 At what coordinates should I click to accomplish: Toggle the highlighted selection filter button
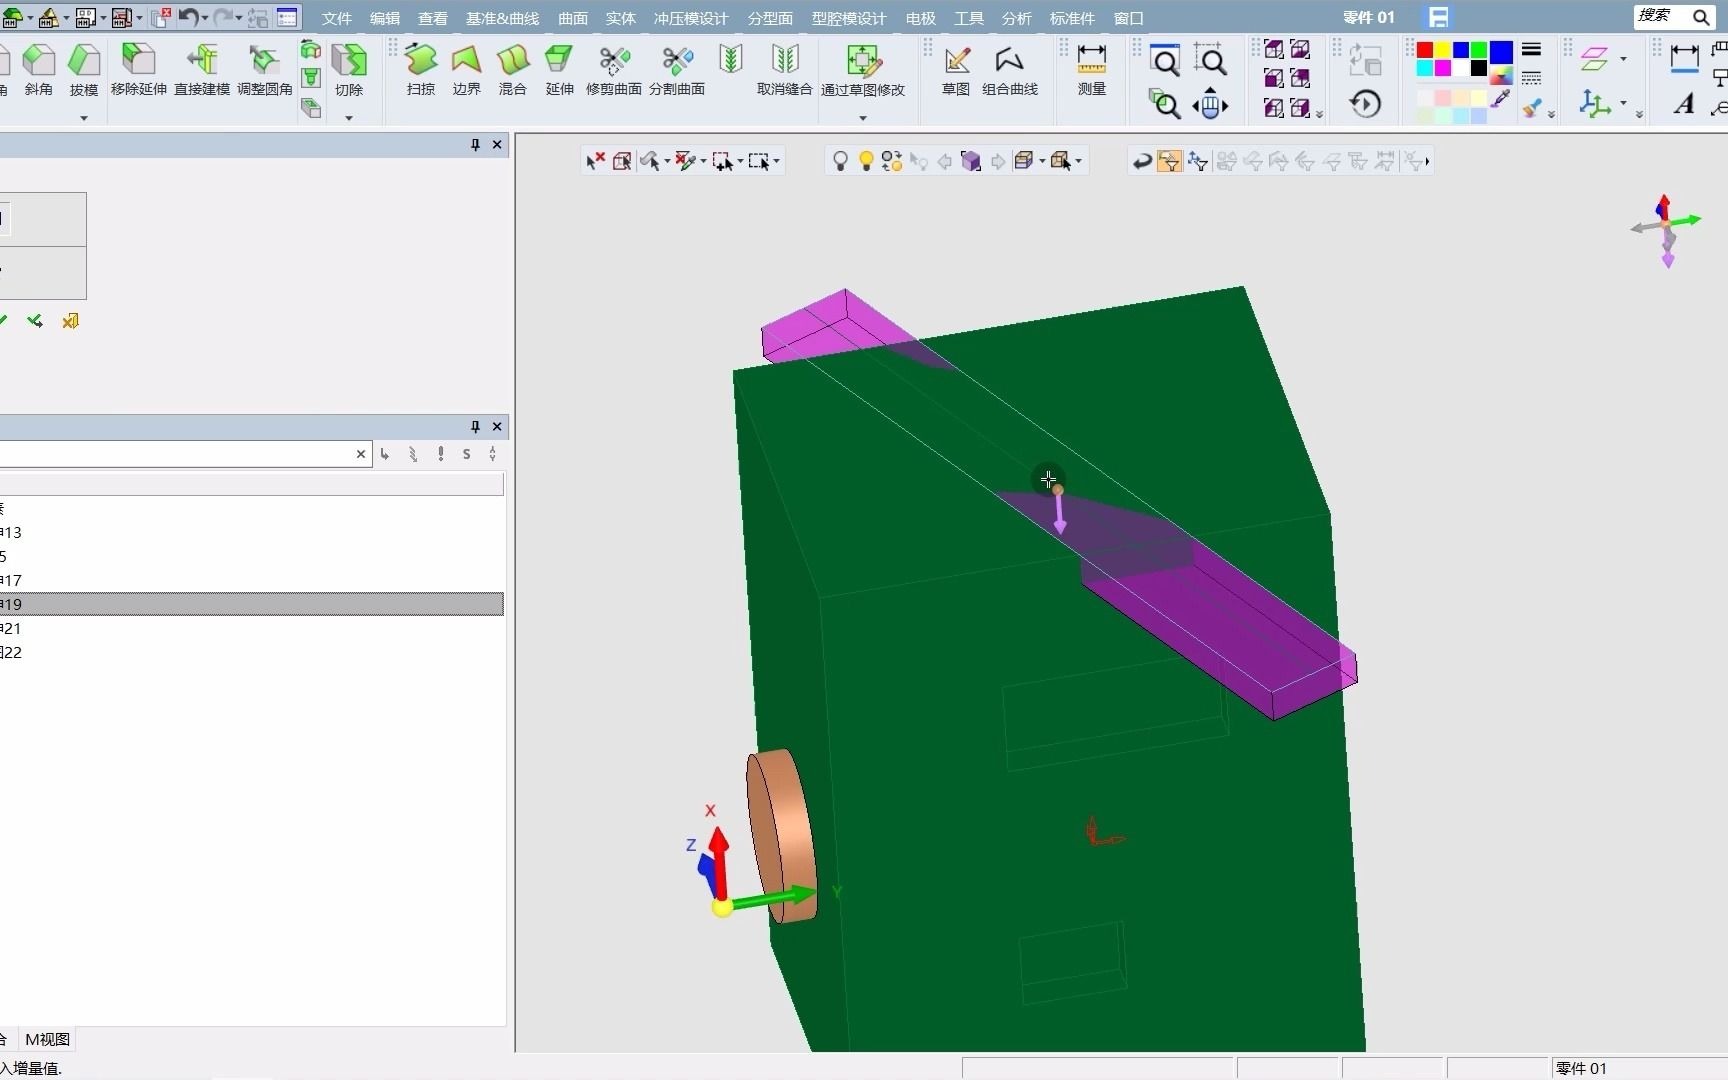pyautogui.click(x=1168, y=161)
